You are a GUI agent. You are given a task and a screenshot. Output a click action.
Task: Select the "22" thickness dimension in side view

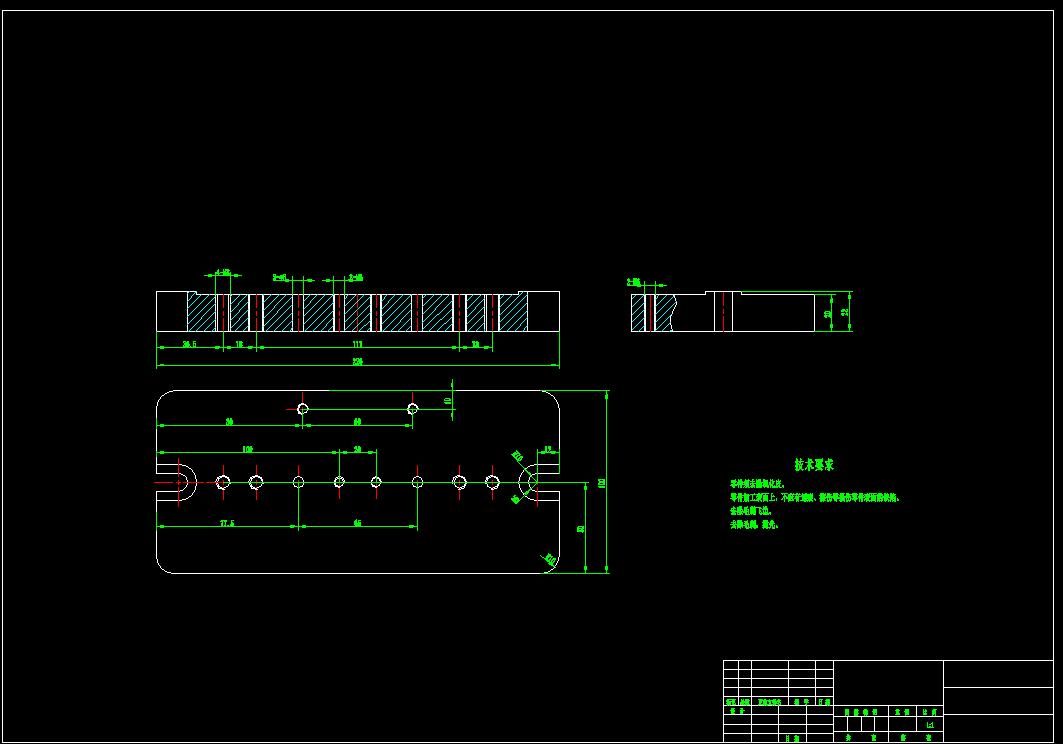tap(845, 312)
